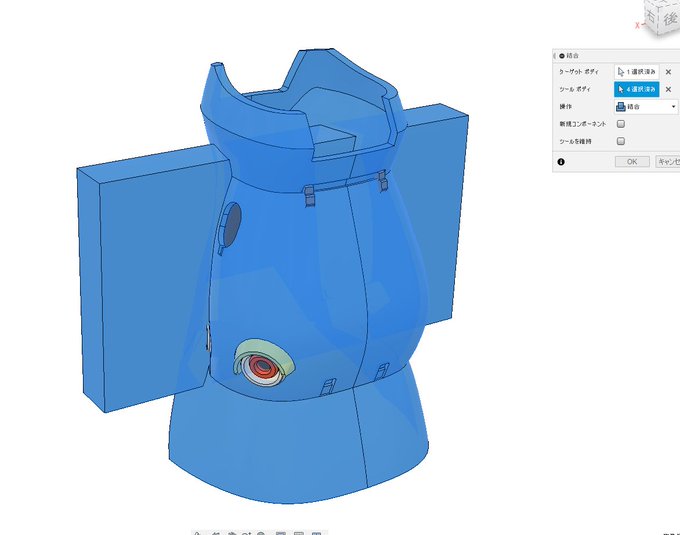Image resolution: width=680 pixels, height=535 pixels.
Task: Select the dark oval cutout on the body
Action: click(x=232, y=224)
